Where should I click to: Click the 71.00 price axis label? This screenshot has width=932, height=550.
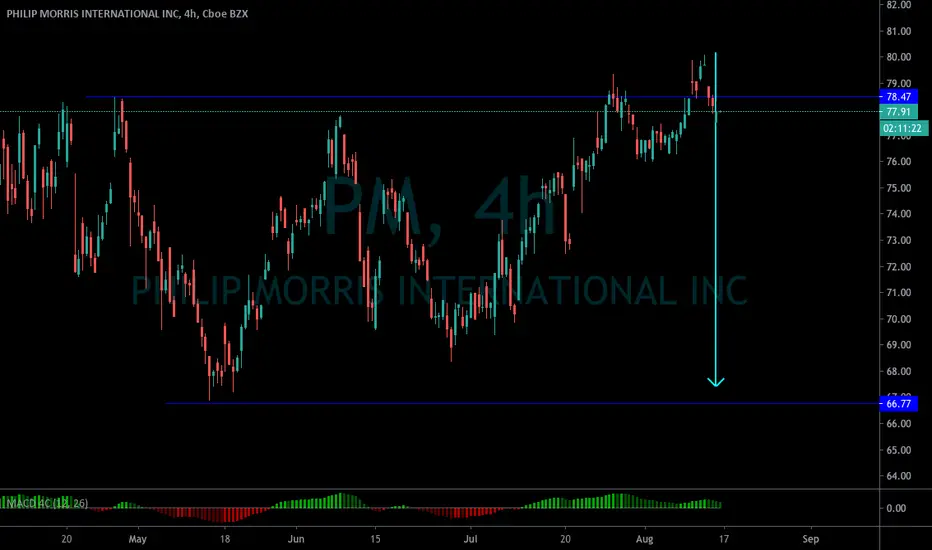tap(898, 293)
